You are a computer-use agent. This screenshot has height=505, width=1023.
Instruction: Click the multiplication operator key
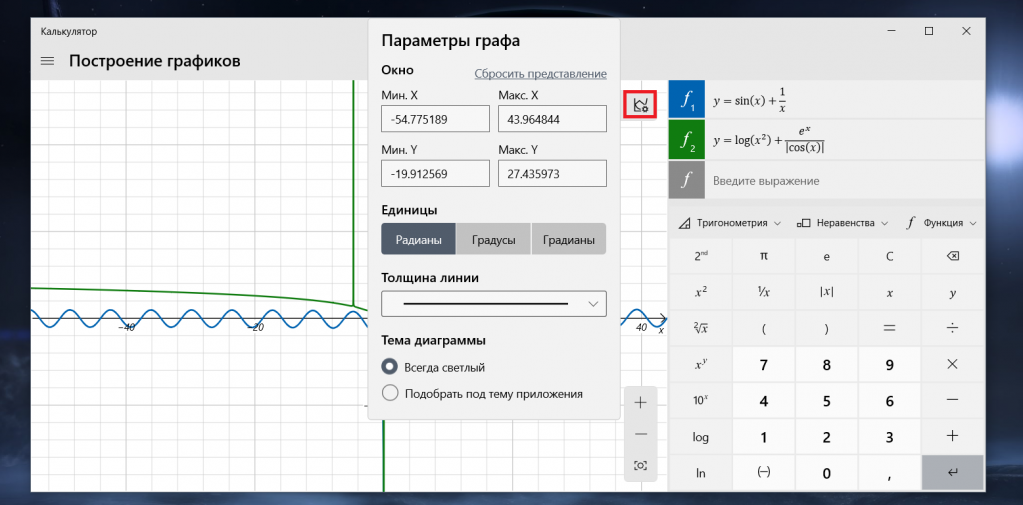(952, 365)
